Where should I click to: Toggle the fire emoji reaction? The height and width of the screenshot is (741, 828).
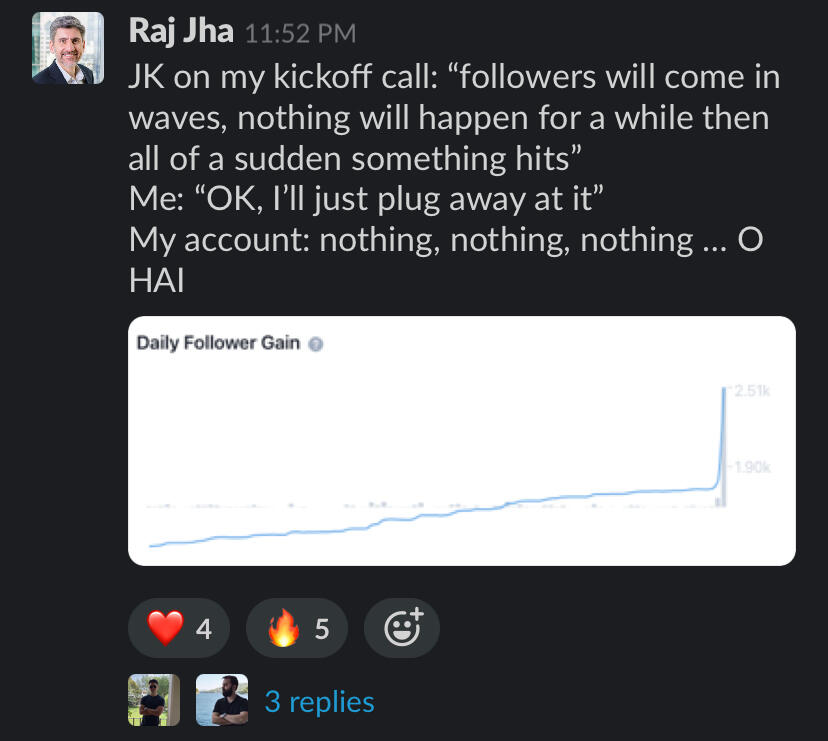coord(297,628)
